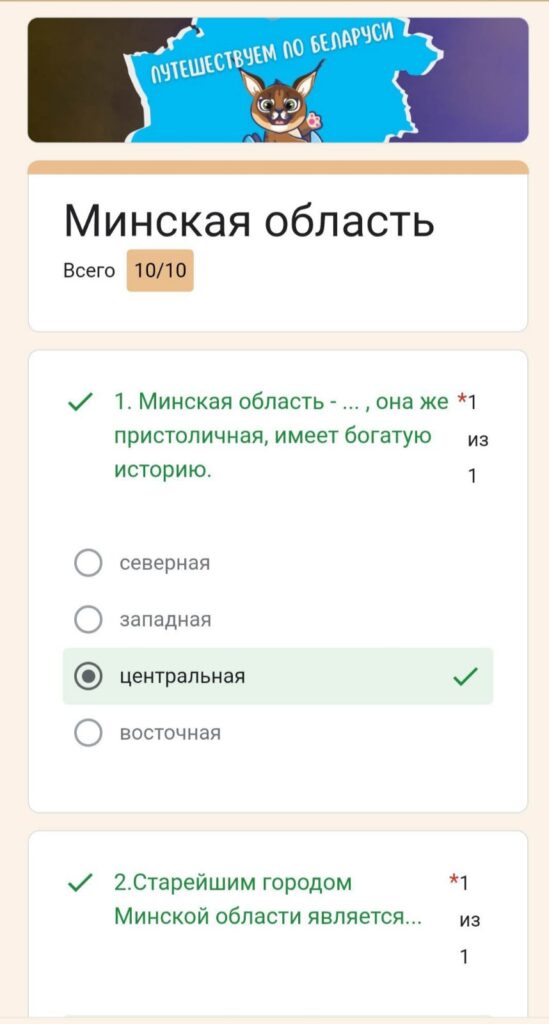Image resolution: width=549 pixels, height=1024 pixels.
Task: Click the Всего score label
Action: coord(89,270)
